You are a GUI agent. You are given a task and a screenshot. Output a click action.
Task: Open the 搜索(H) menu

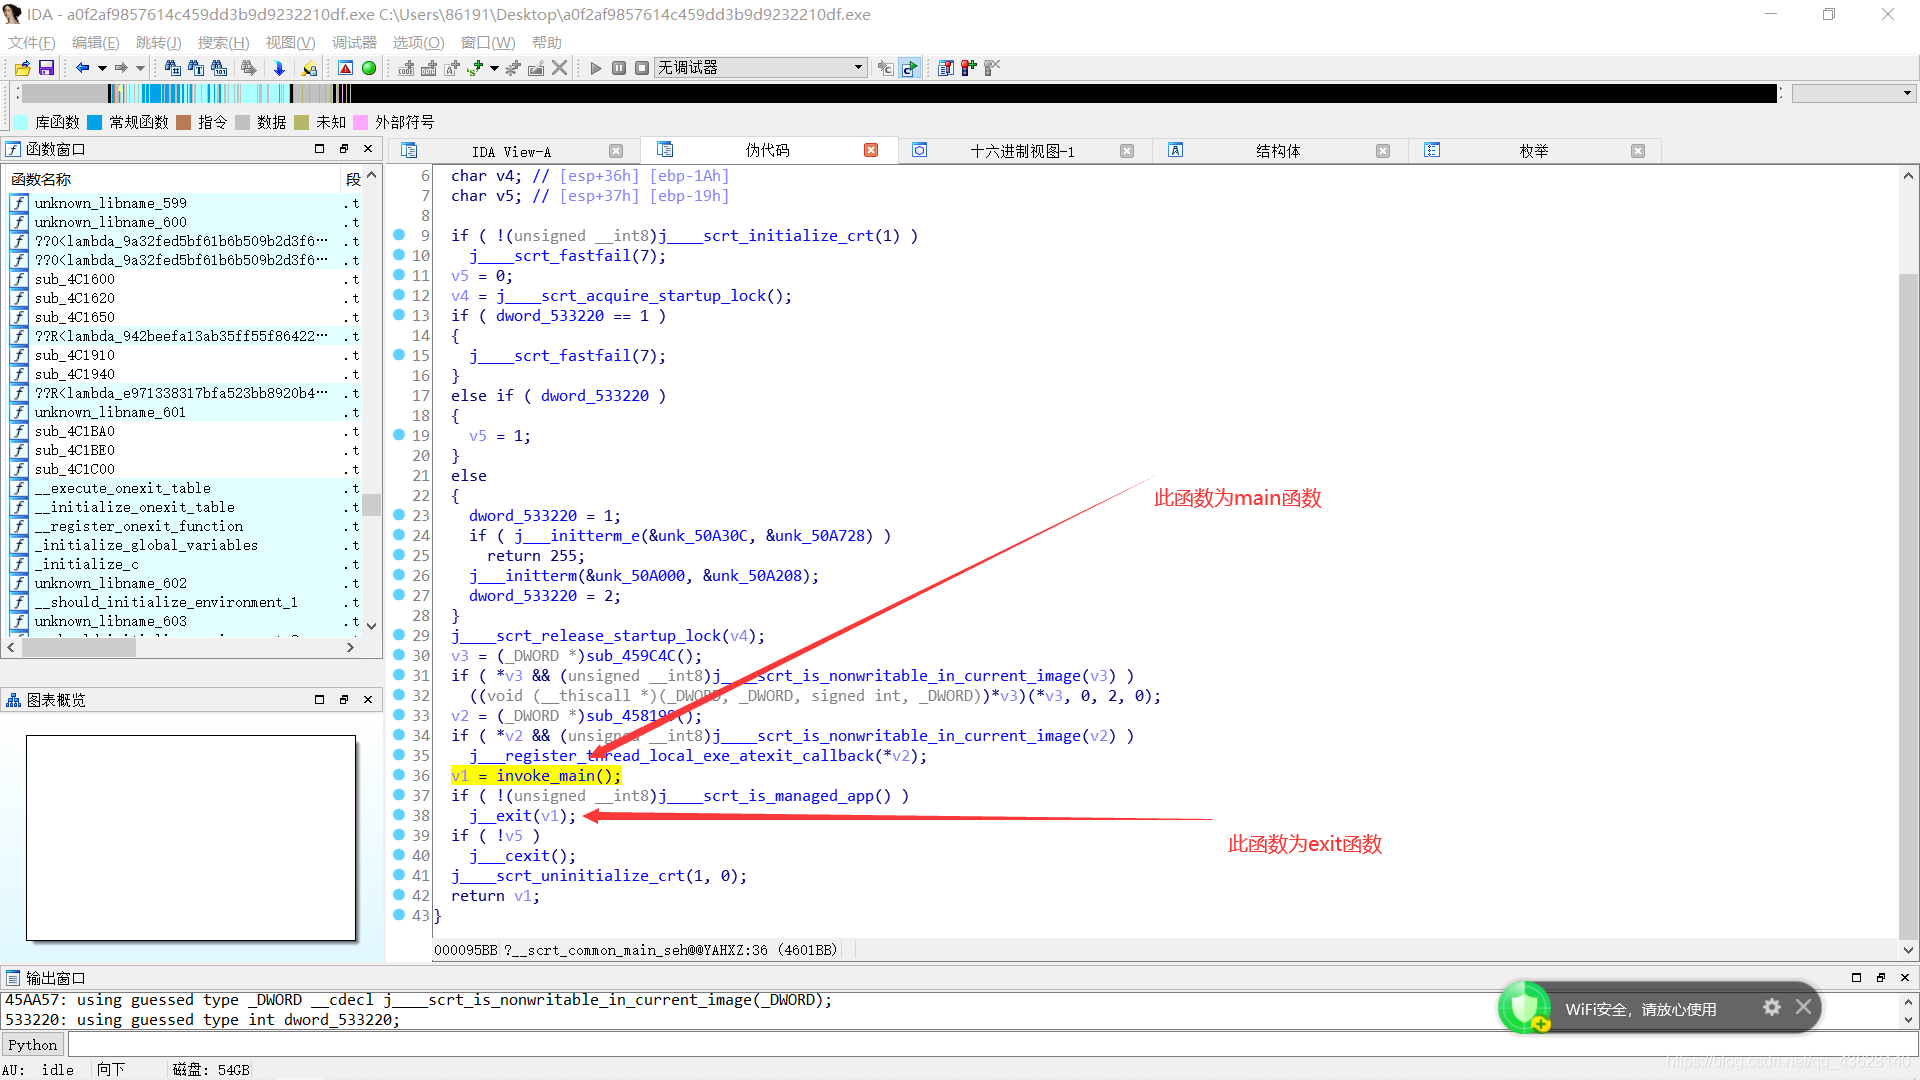pos(223,42)
